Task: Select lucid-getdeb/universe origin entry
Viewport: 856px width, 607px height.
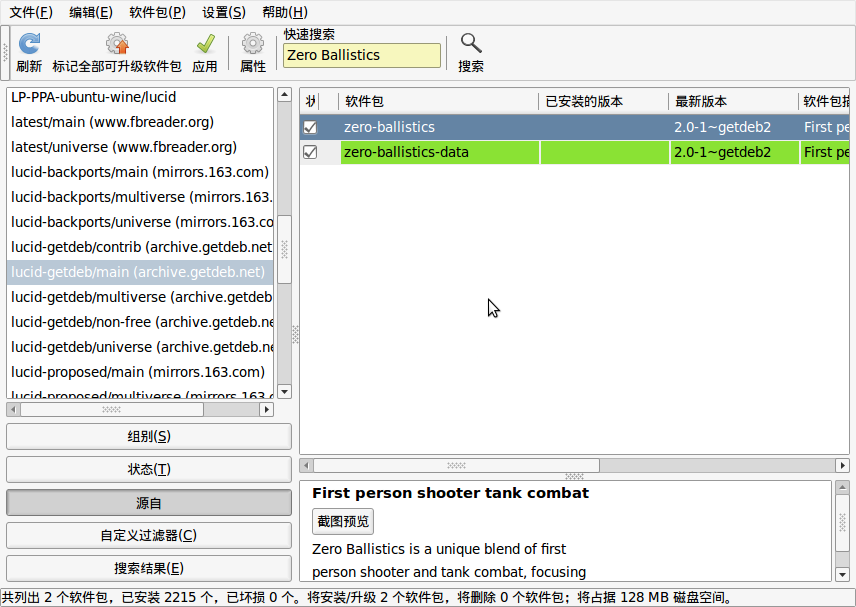Action: 140,347
